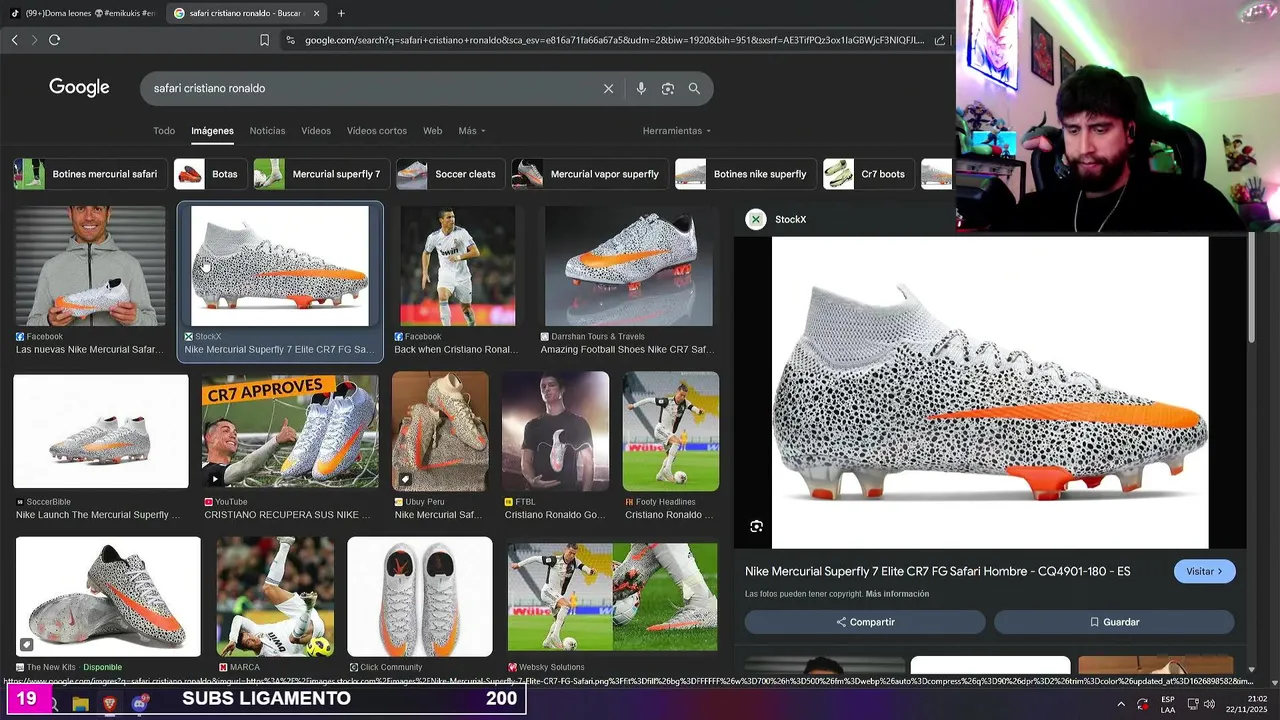Viewport: 1280px width, 720px height.
Task: Open the Facebook 'Las nuevas Nike Mercurial Safari' thumbnail
Action: 90,266
